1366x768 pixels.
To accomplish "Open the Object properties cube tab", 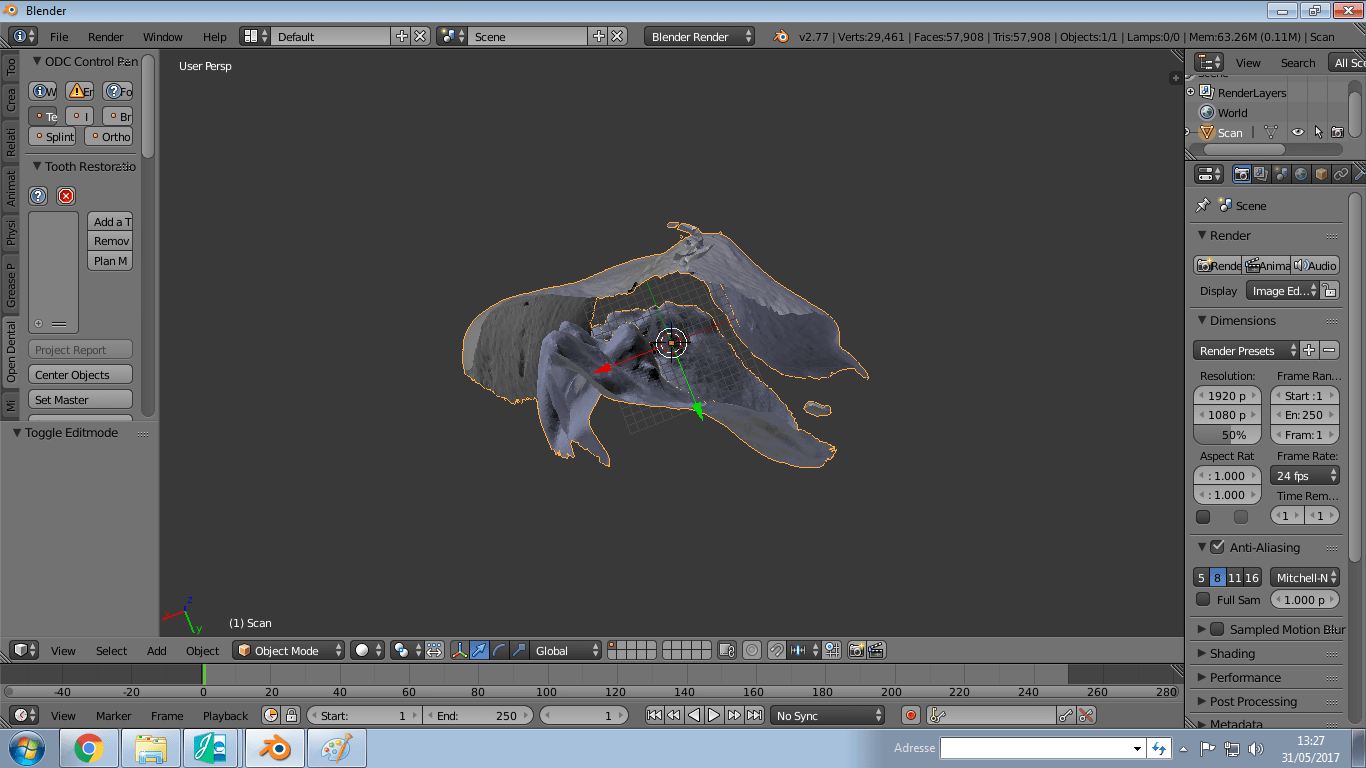I will 1321,174.
